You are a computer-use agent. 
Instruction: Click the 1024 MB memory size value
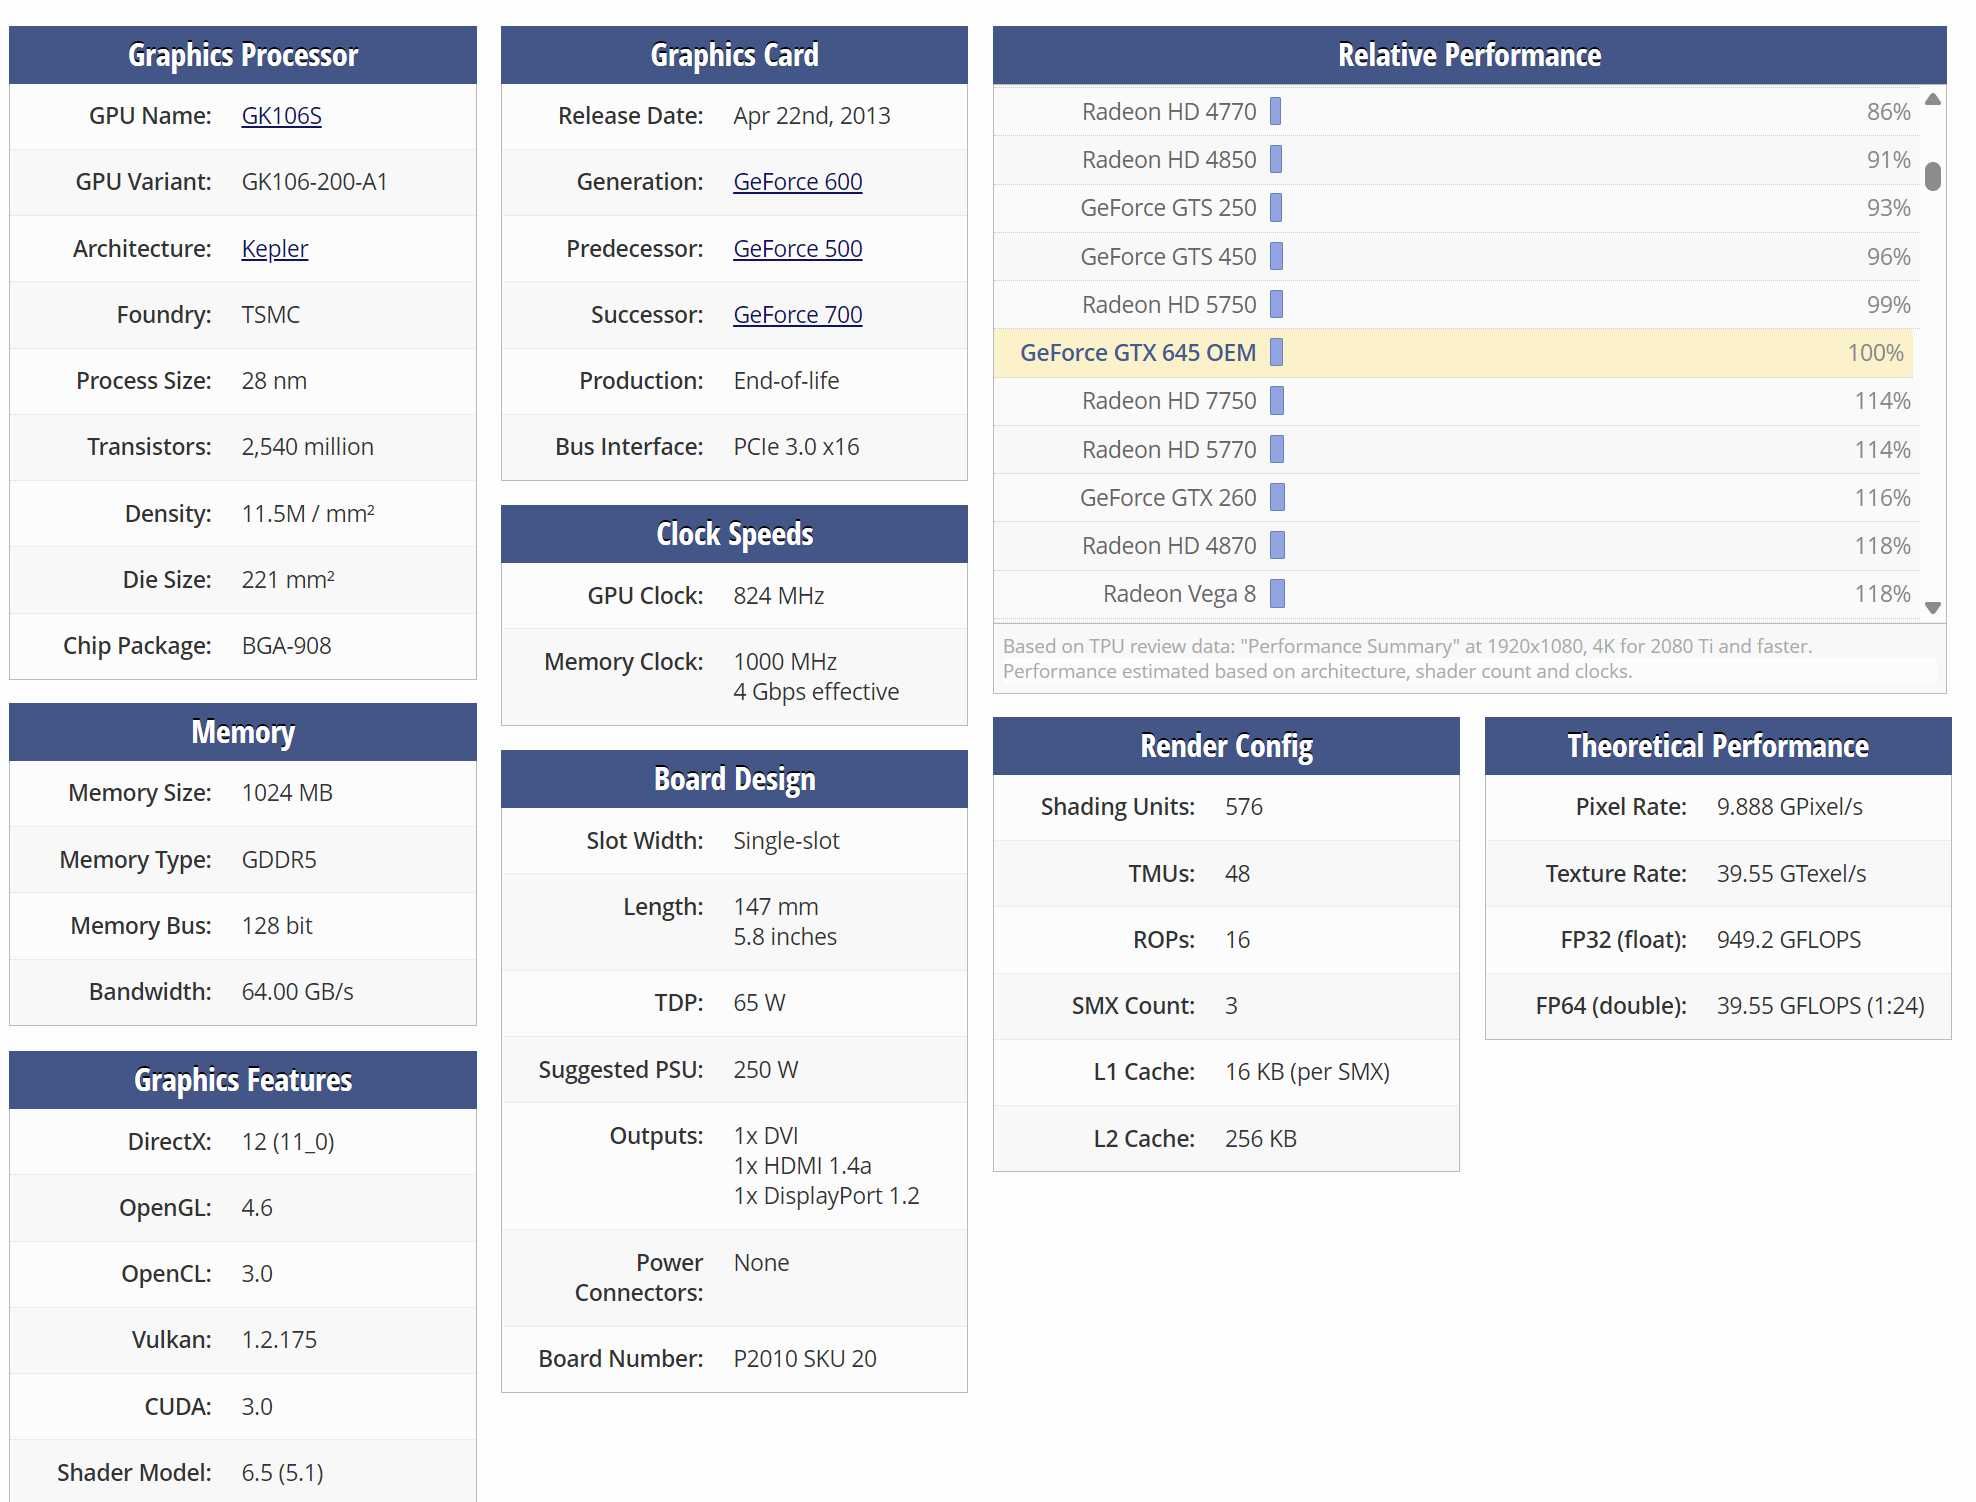[287, 793]
